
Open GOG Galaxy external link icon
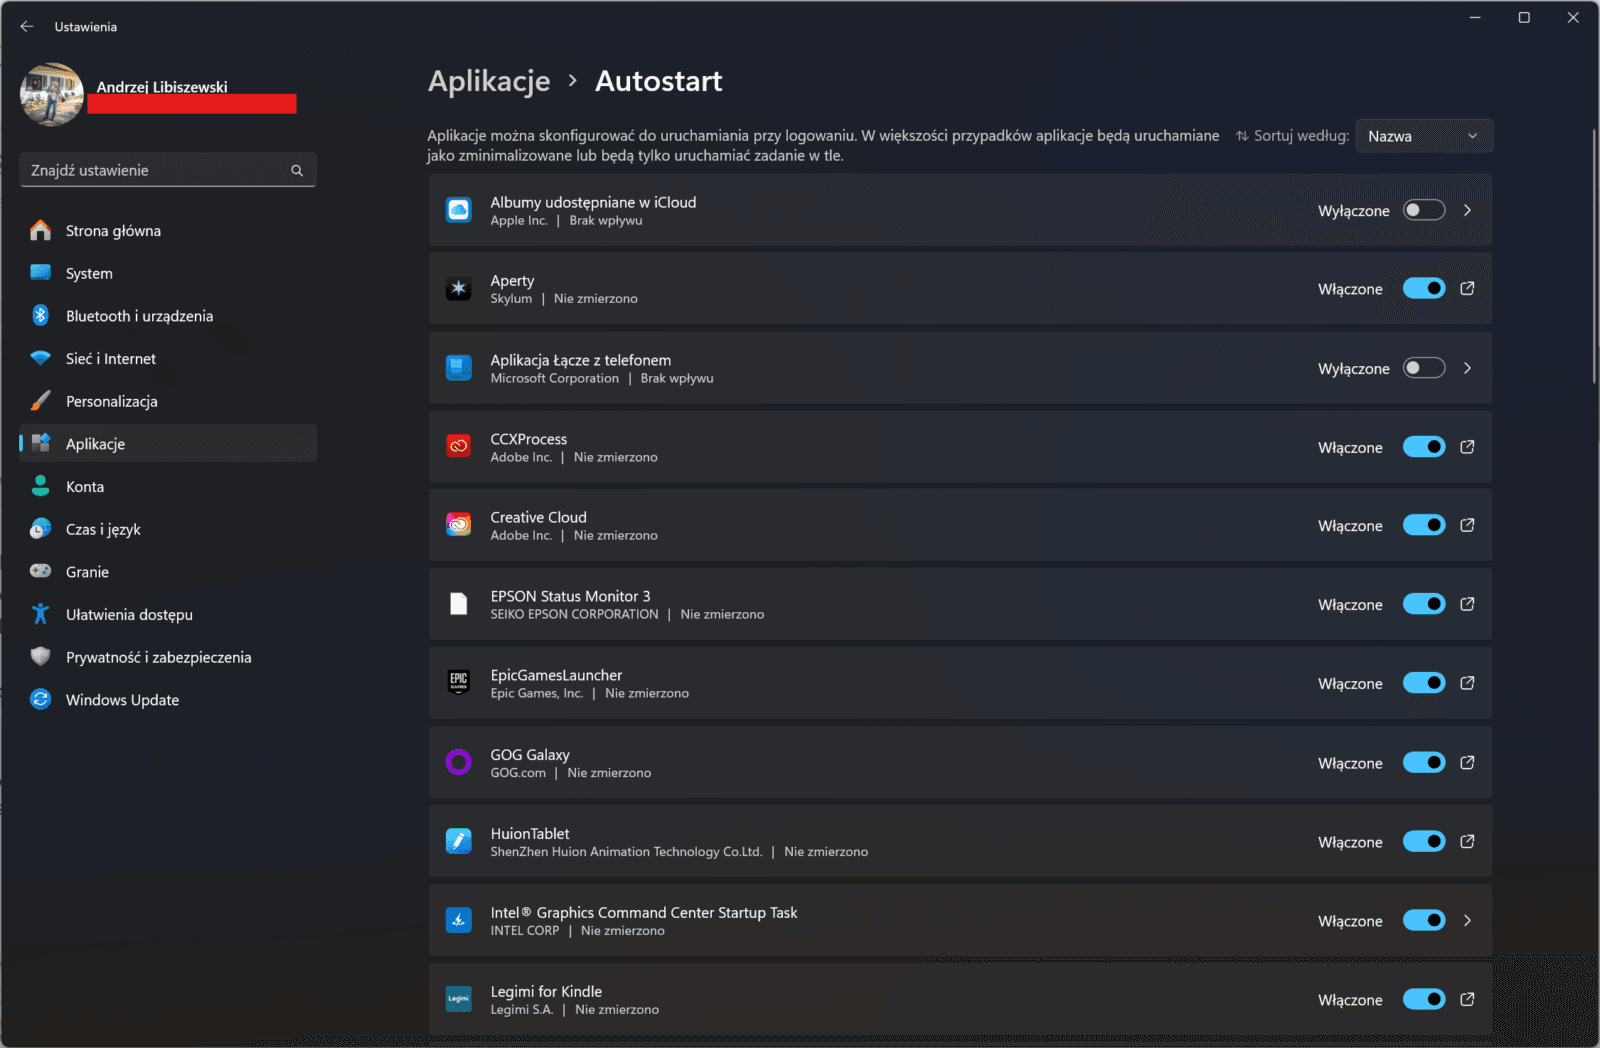click(x=1467, y=762)
